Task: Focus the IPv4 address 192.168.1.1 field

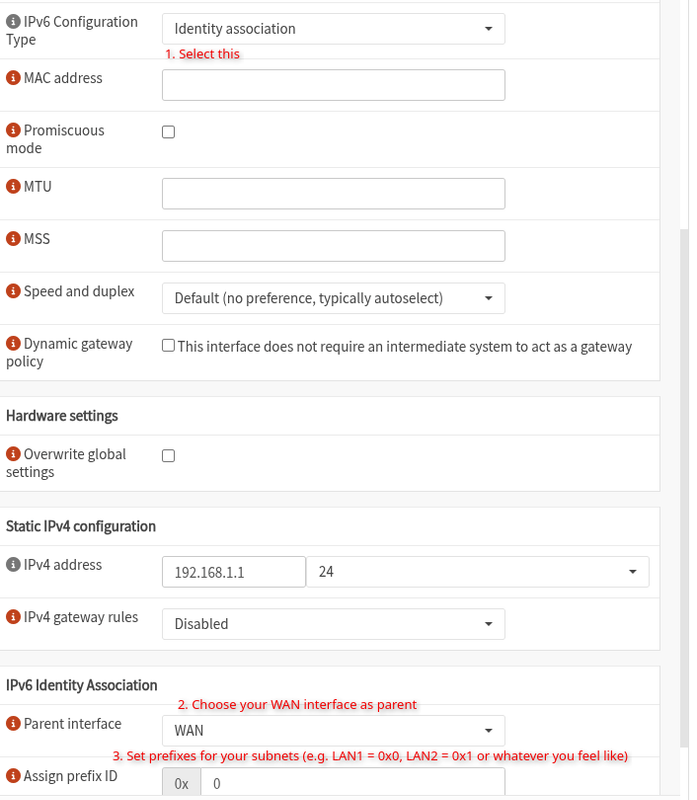Action: point(234,572)
